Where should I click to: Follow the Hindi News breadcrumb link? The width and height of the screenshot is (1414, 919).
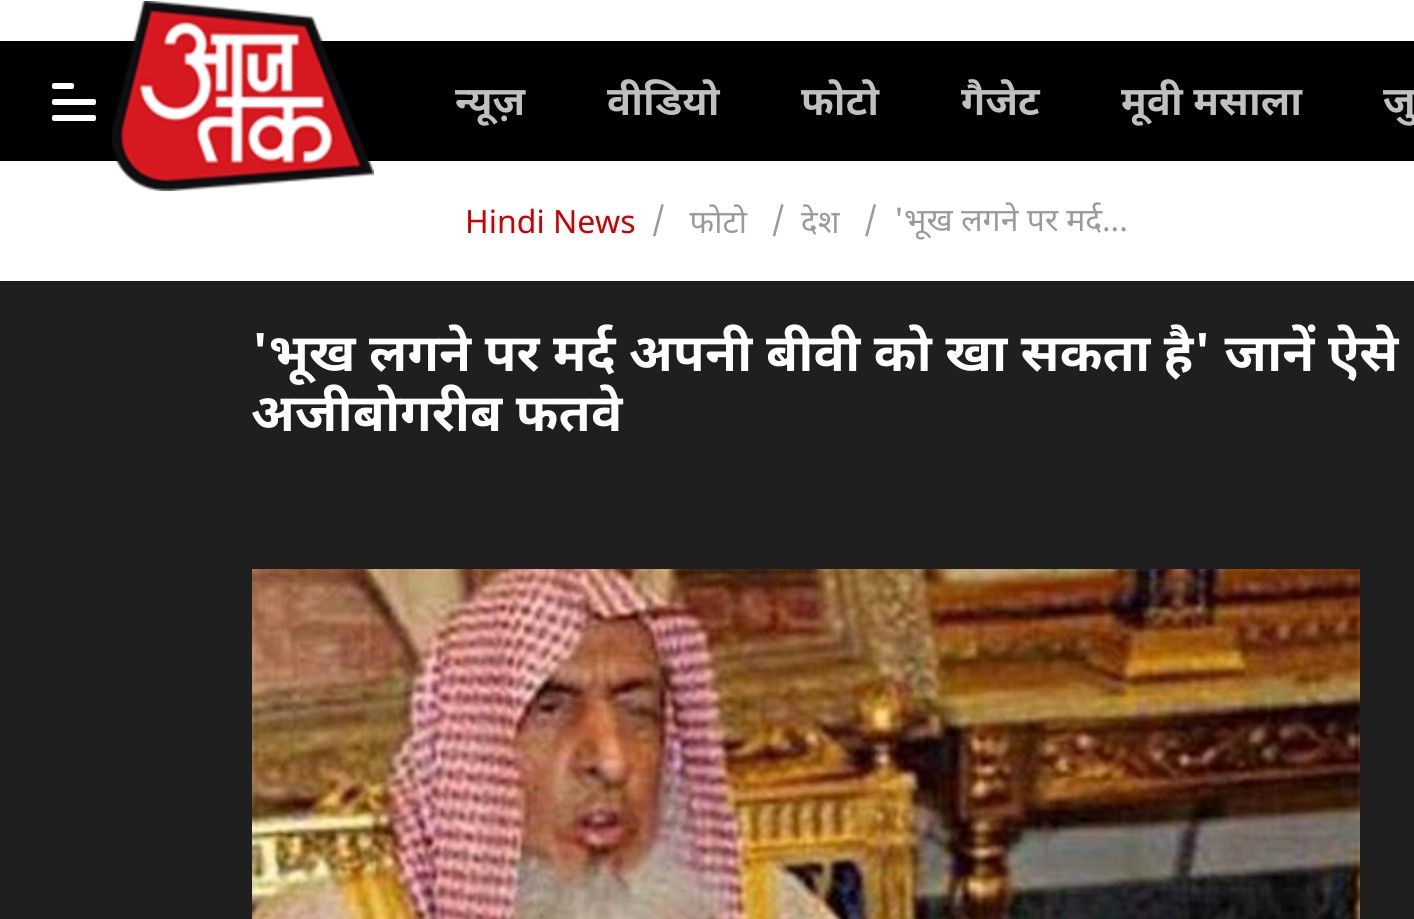click(x=550, y=221)
